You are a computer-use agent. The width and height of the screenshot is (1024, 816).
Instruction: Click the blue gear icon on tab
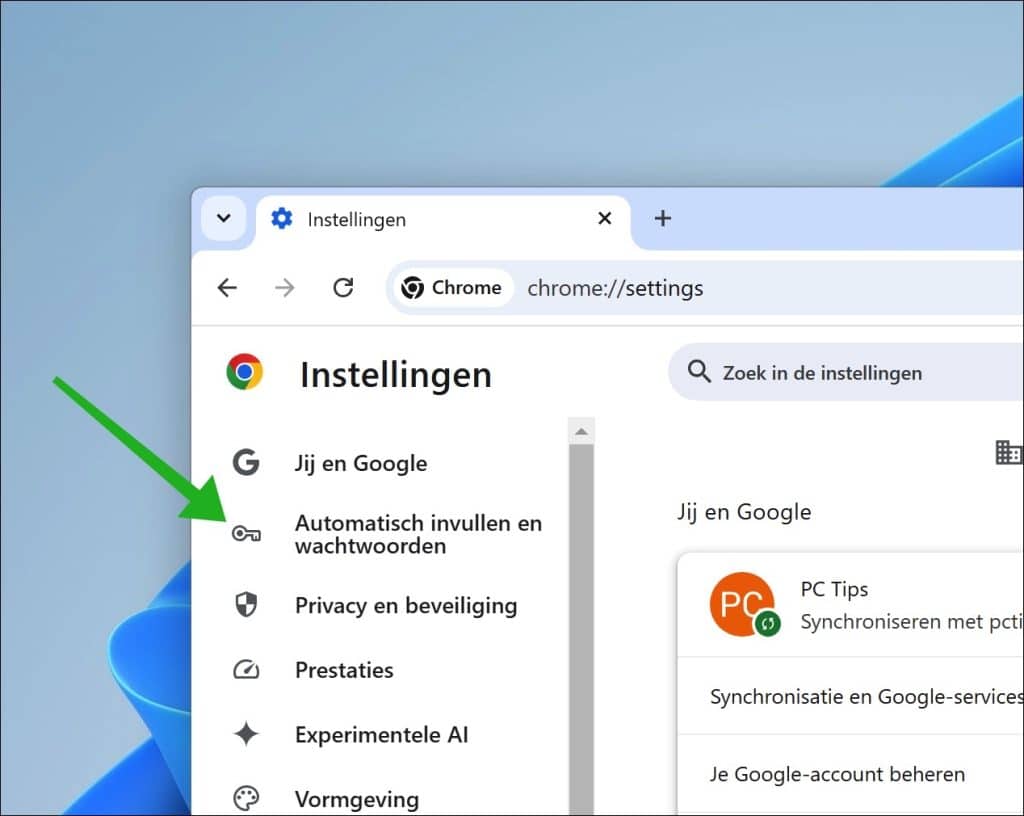pos(282,219)
